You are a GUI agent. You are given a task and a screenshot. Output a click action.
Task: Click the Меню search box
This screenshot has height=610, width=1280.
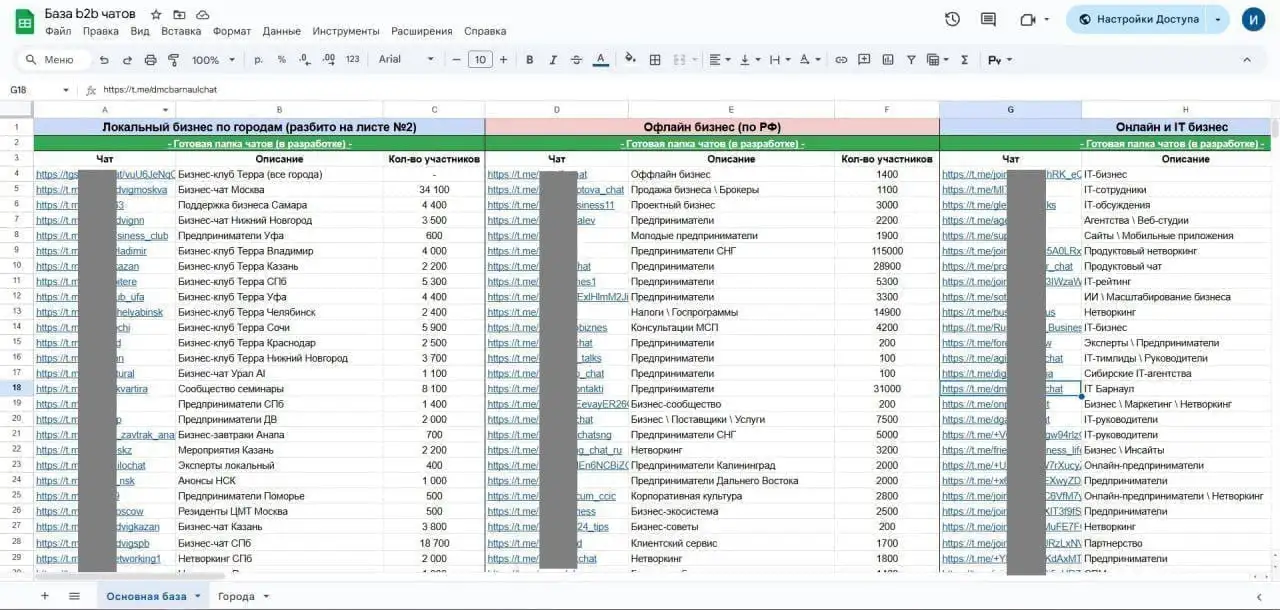click(55, 60)
